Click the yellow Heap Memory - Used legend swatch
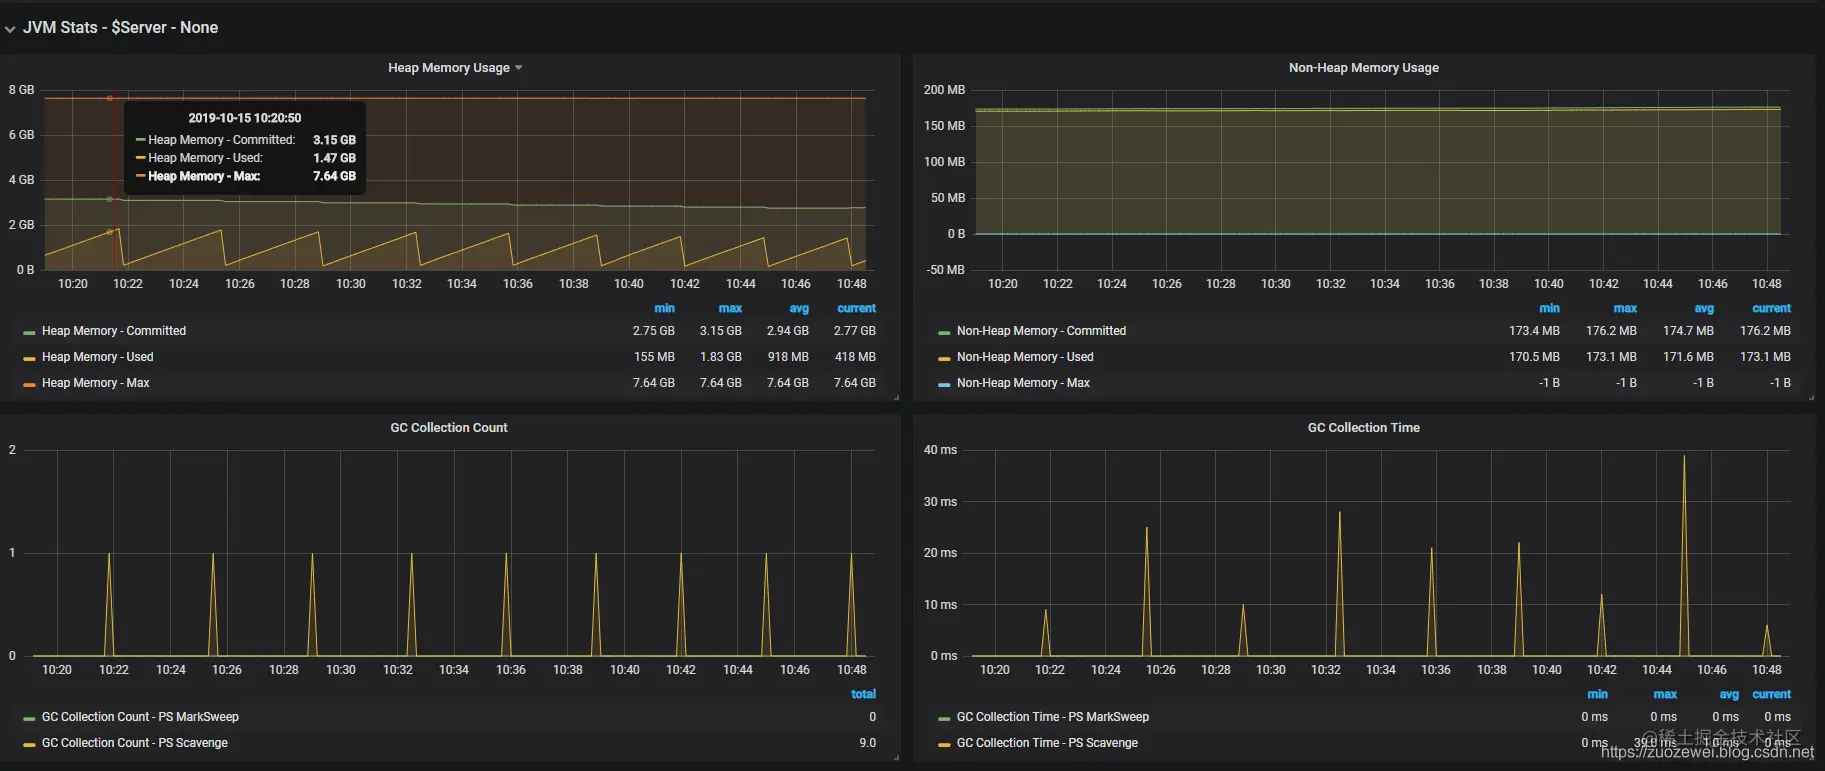 click(x=30, y=358)
